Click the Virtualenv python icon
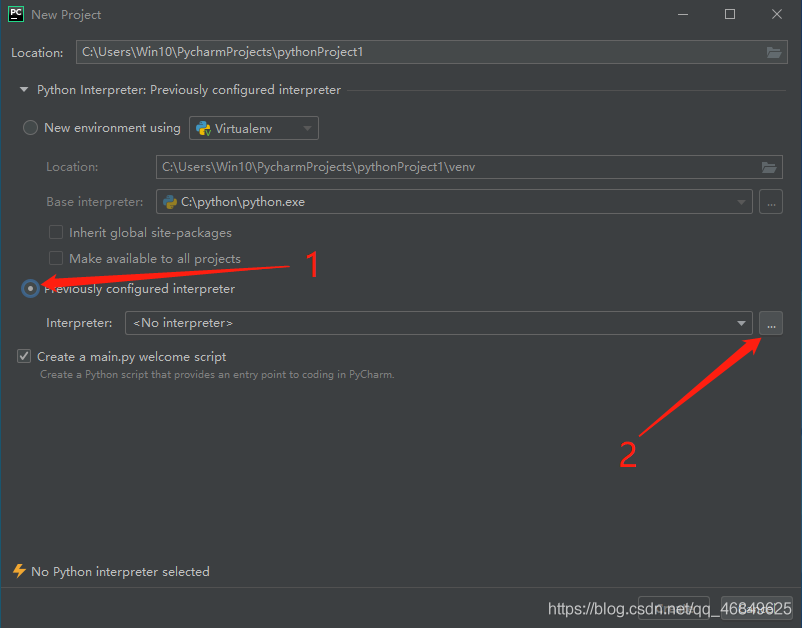802x628 pixels. click(203, 128)
